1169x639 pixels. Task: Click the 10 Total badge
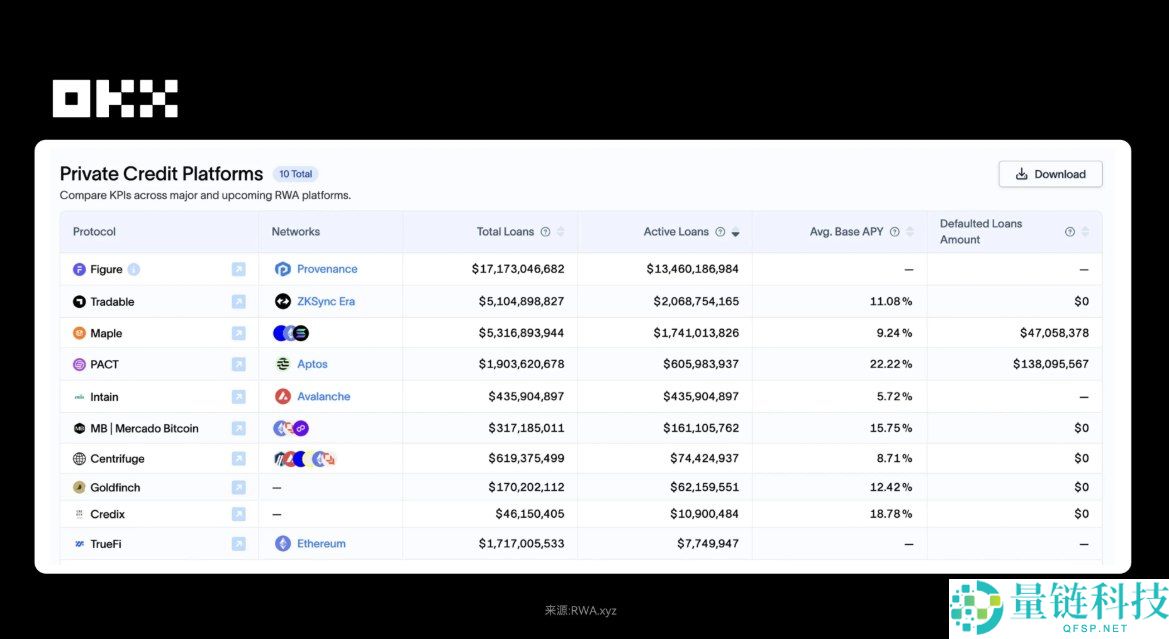click(295, 174)
